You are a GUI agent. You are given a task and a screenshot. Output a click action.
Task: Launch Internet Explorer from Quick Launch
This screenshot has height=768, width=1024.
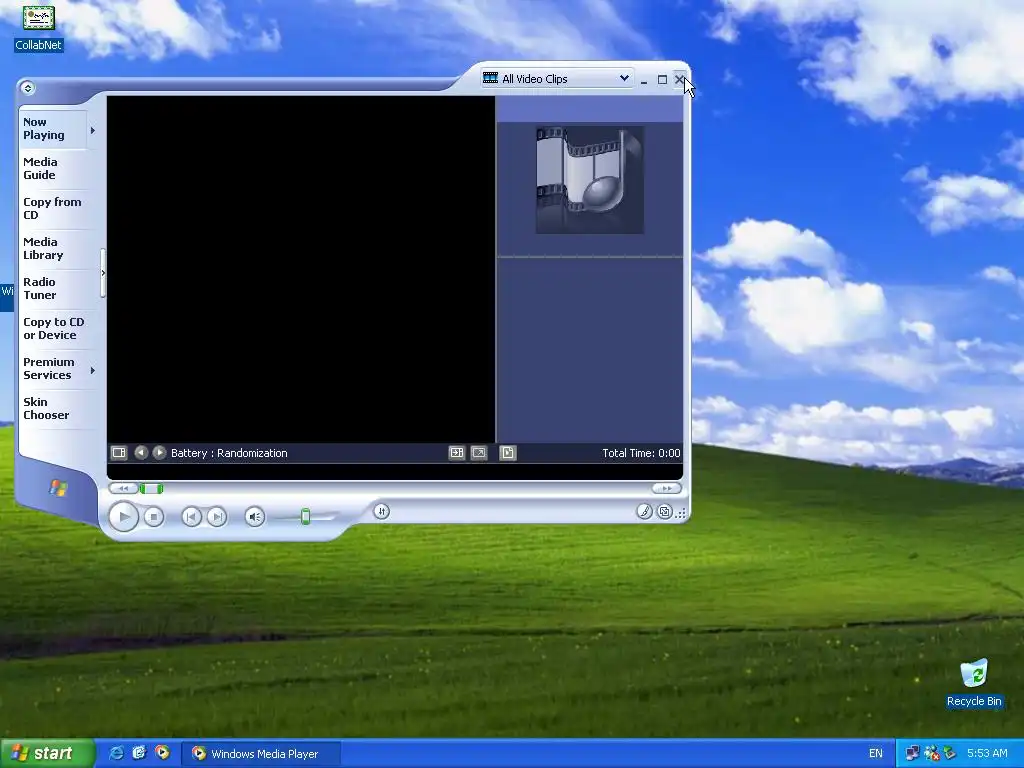[116, 753]
